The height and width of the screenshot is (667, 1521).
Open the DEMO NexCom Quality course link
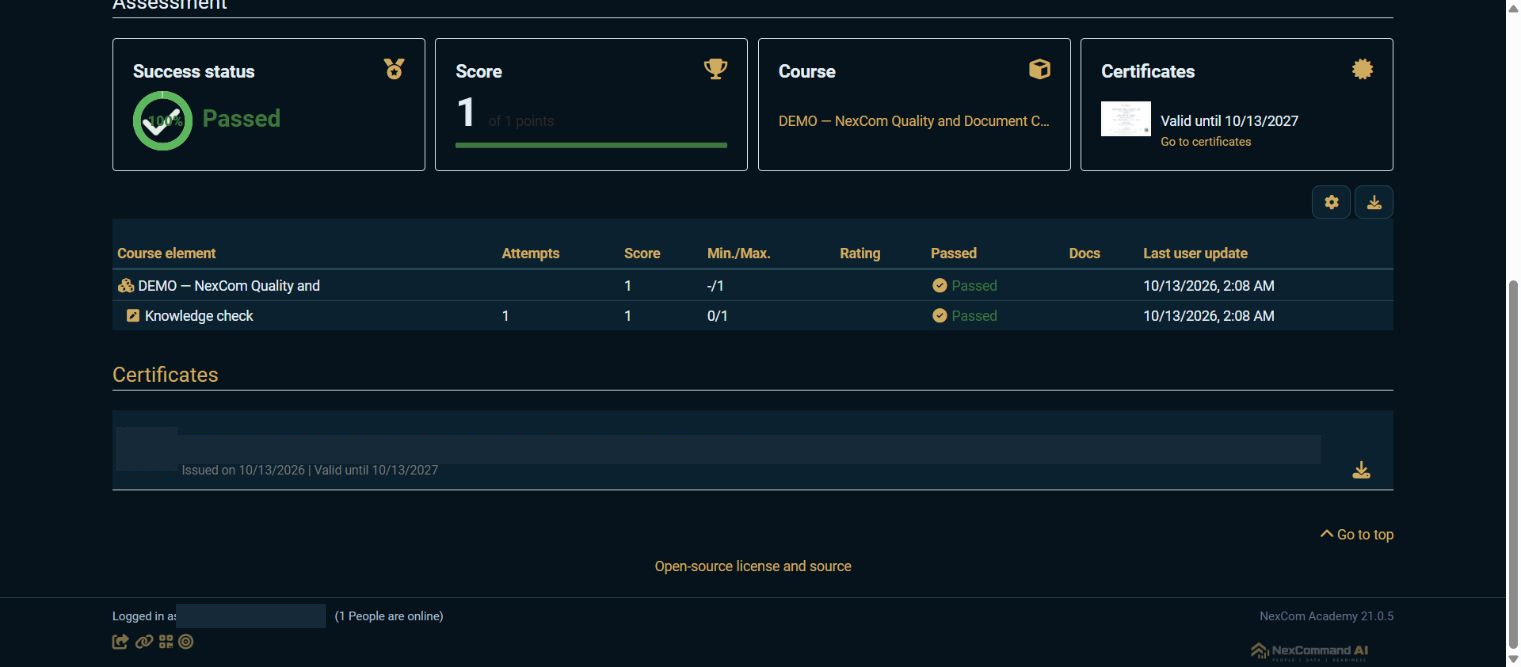(914, 121)
